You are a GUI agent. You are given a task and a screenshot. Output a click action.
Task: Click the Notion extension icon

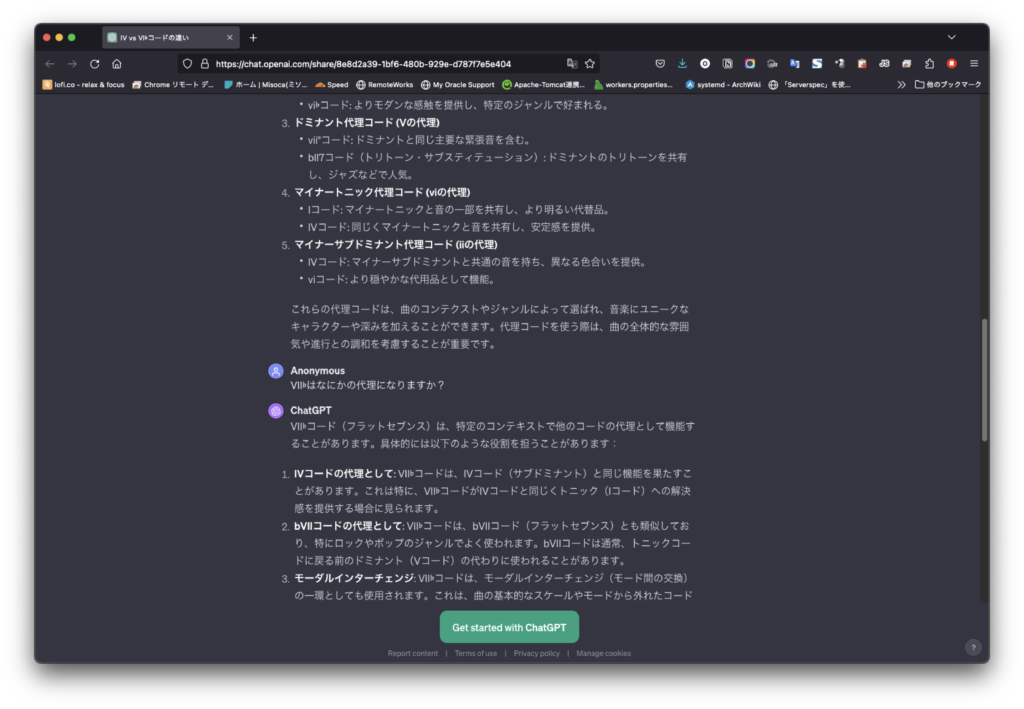[x=727, y=63]
